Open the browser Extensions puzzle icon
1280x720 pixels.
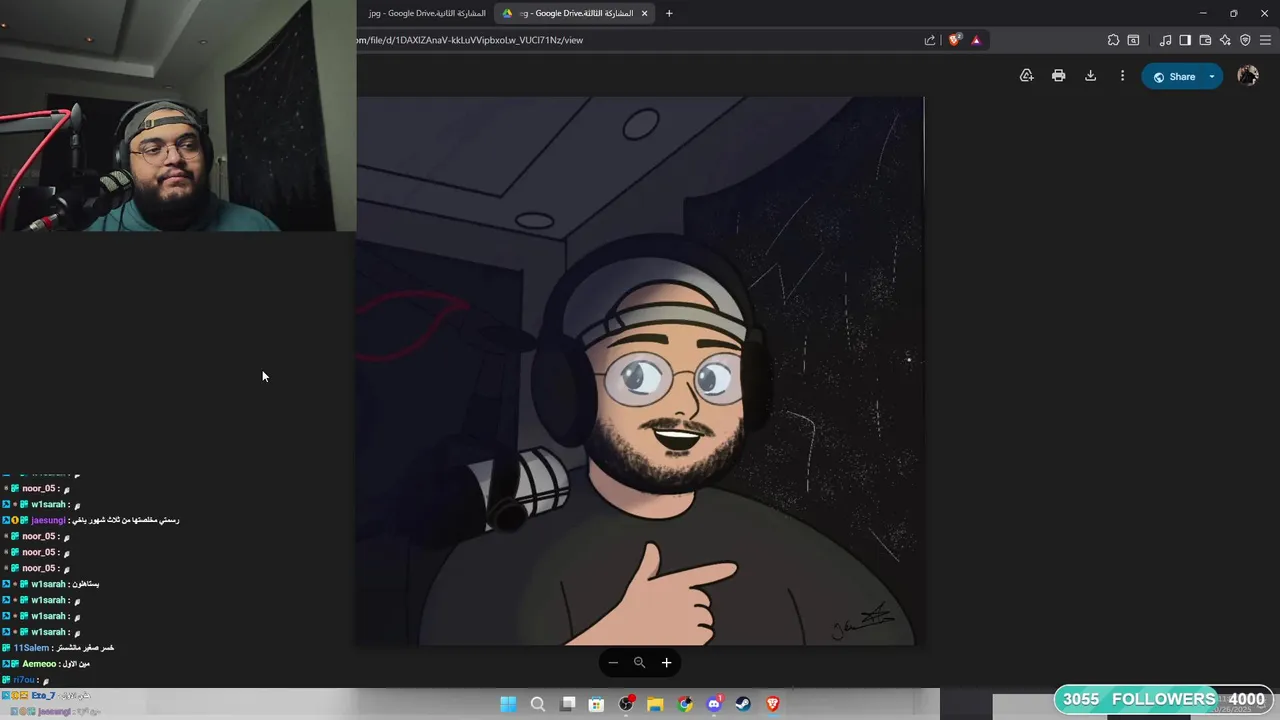point(1113,40)
